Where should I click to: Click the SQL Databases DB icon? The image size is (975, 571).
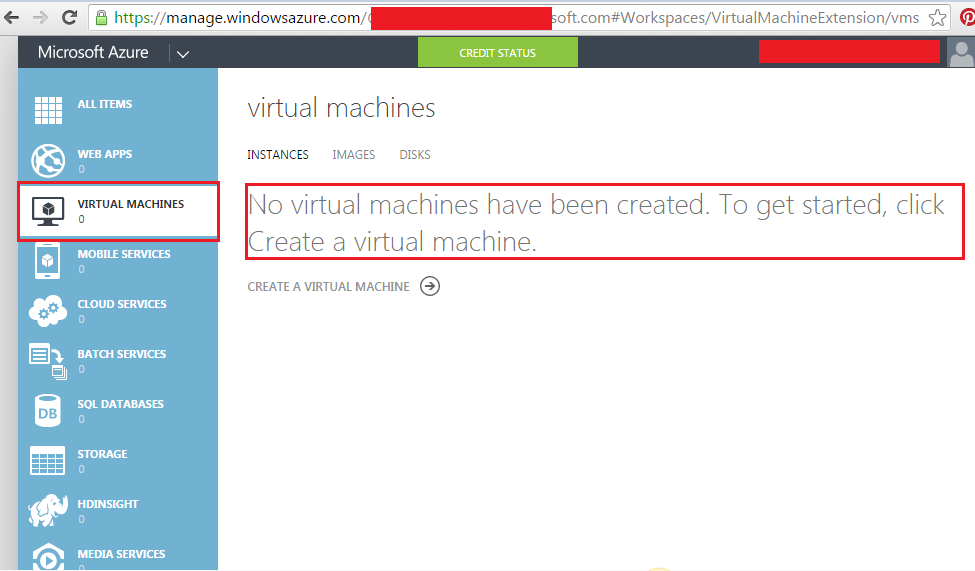[x=48, y=411]
